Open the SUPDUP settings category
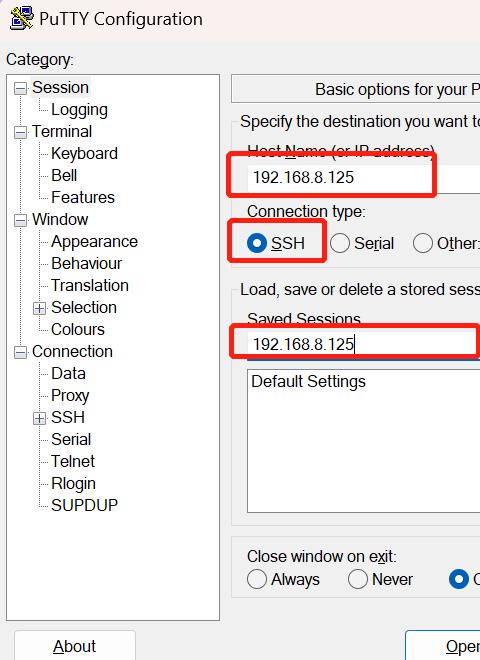 tap(84, 505)
